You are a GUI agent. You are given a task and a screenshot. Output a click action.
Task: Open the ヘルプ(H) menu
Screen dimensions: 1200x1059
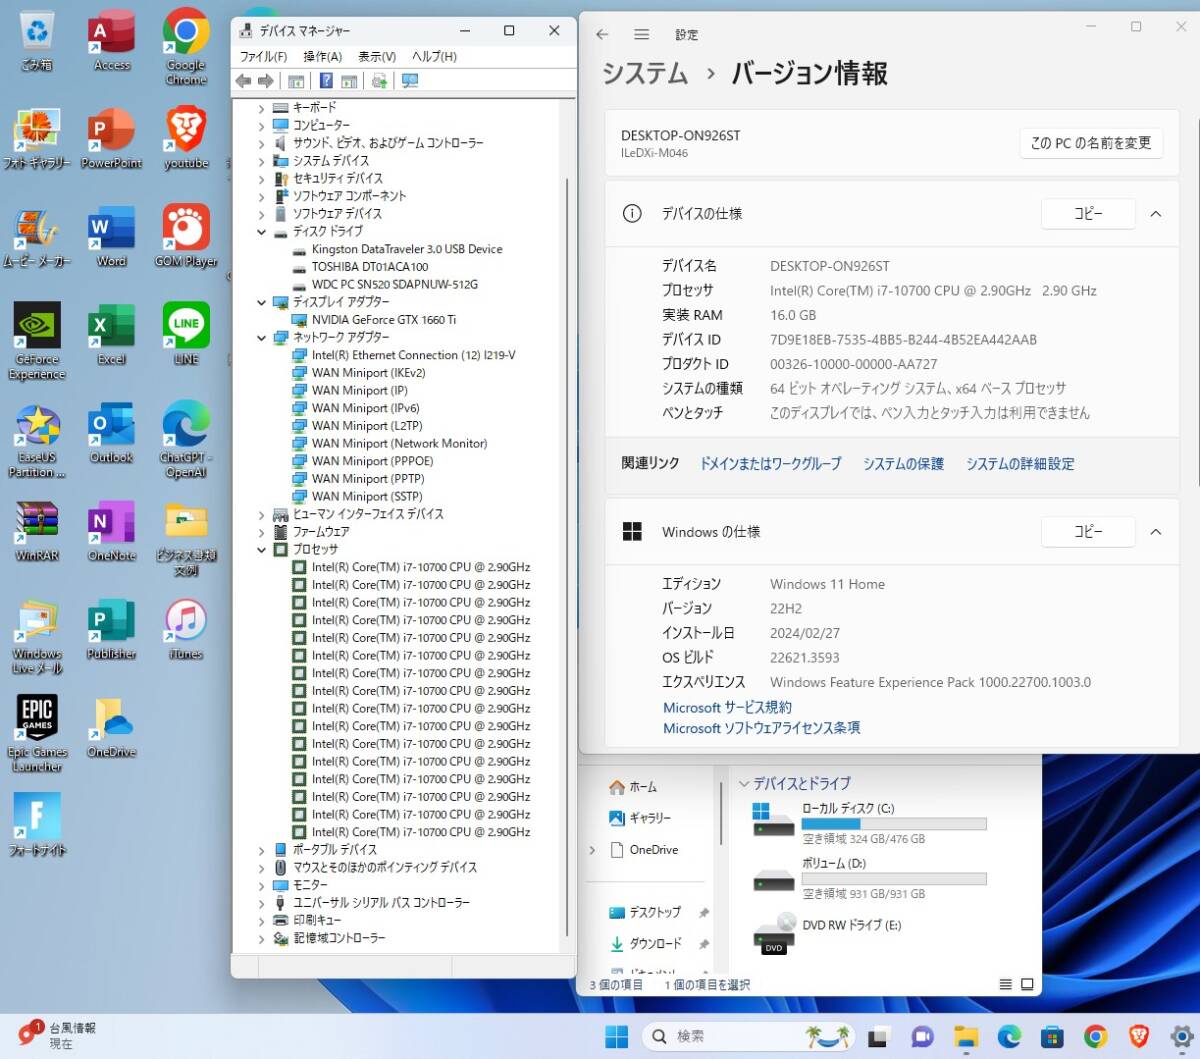(x=435, y=57)
